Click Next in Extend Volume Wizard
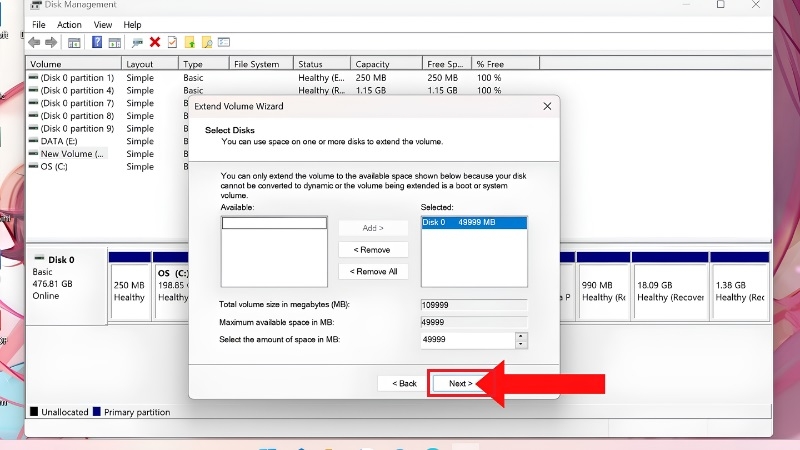The image size is (800, 450). point(460,383)
